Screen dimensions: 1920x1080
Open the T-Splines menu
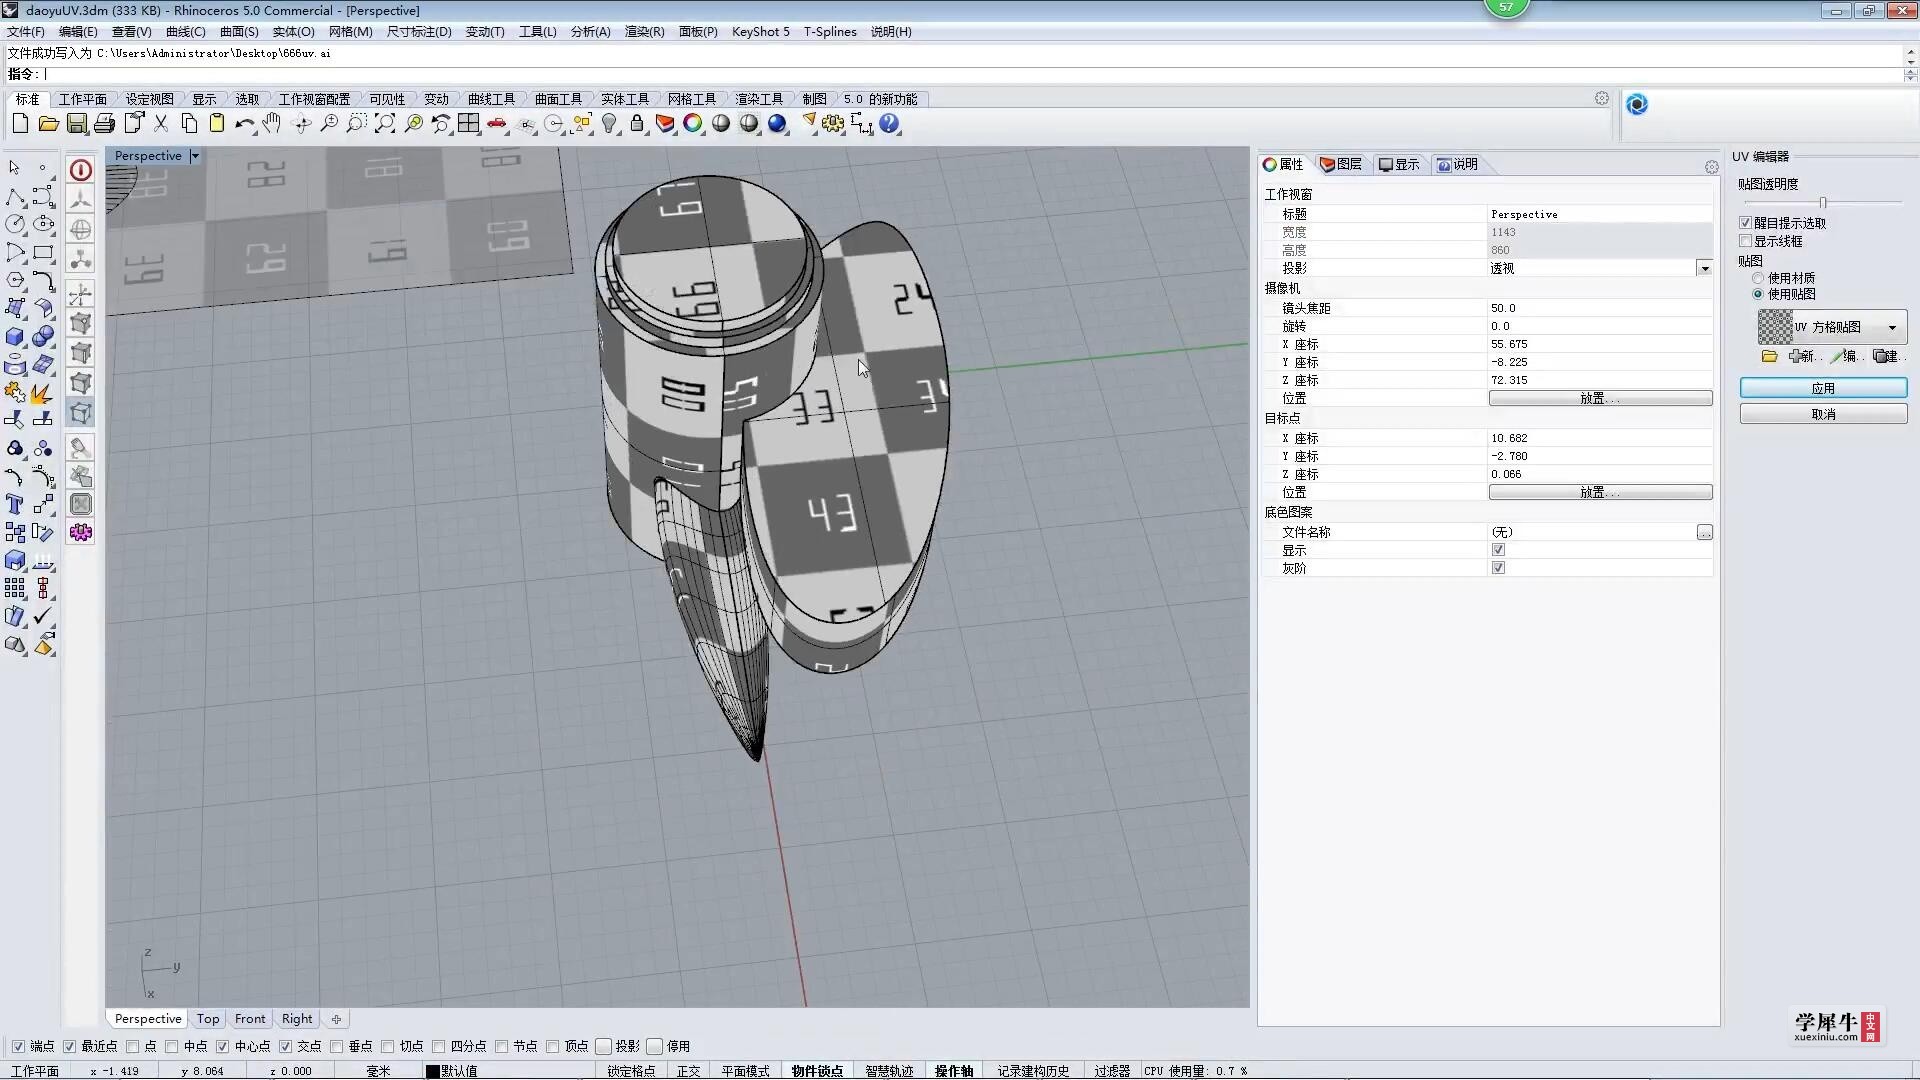coord(830,31)
